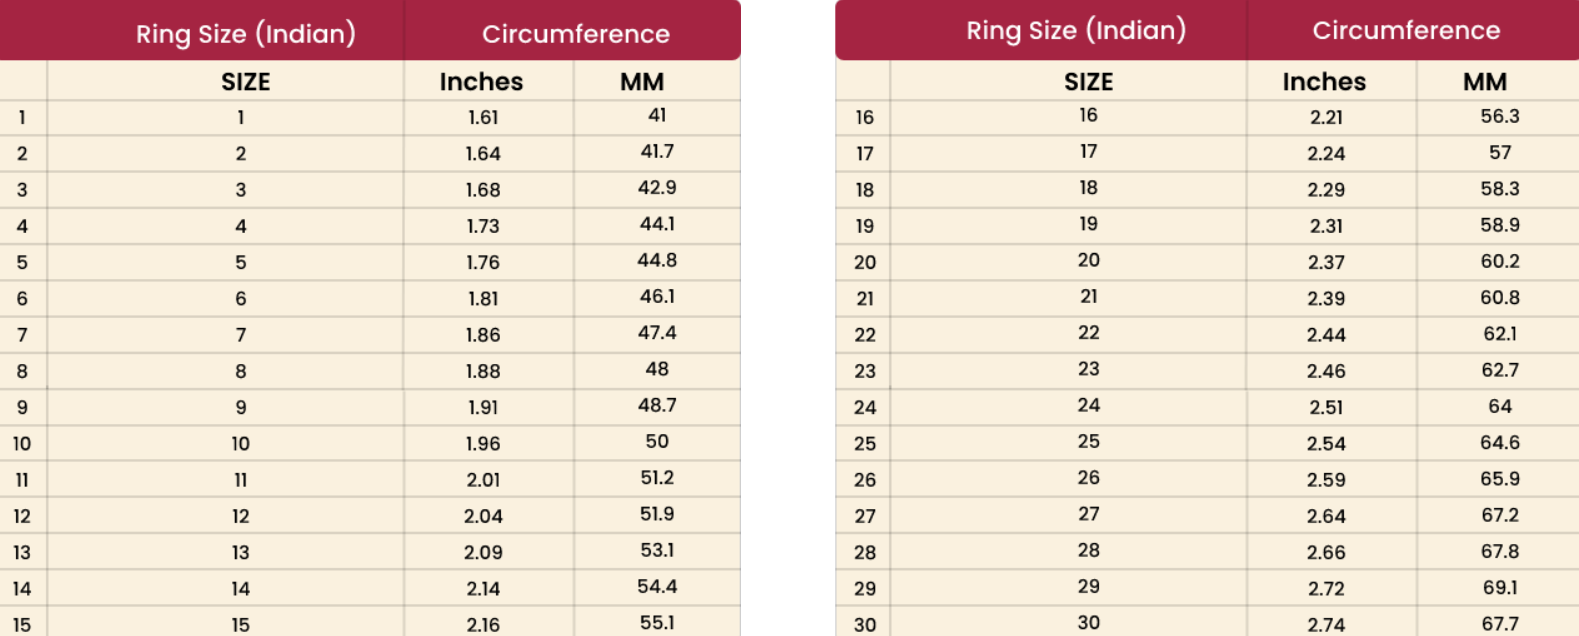
Task: Click the 2.64 inches cell for size 27
Action: point(1326,516)
